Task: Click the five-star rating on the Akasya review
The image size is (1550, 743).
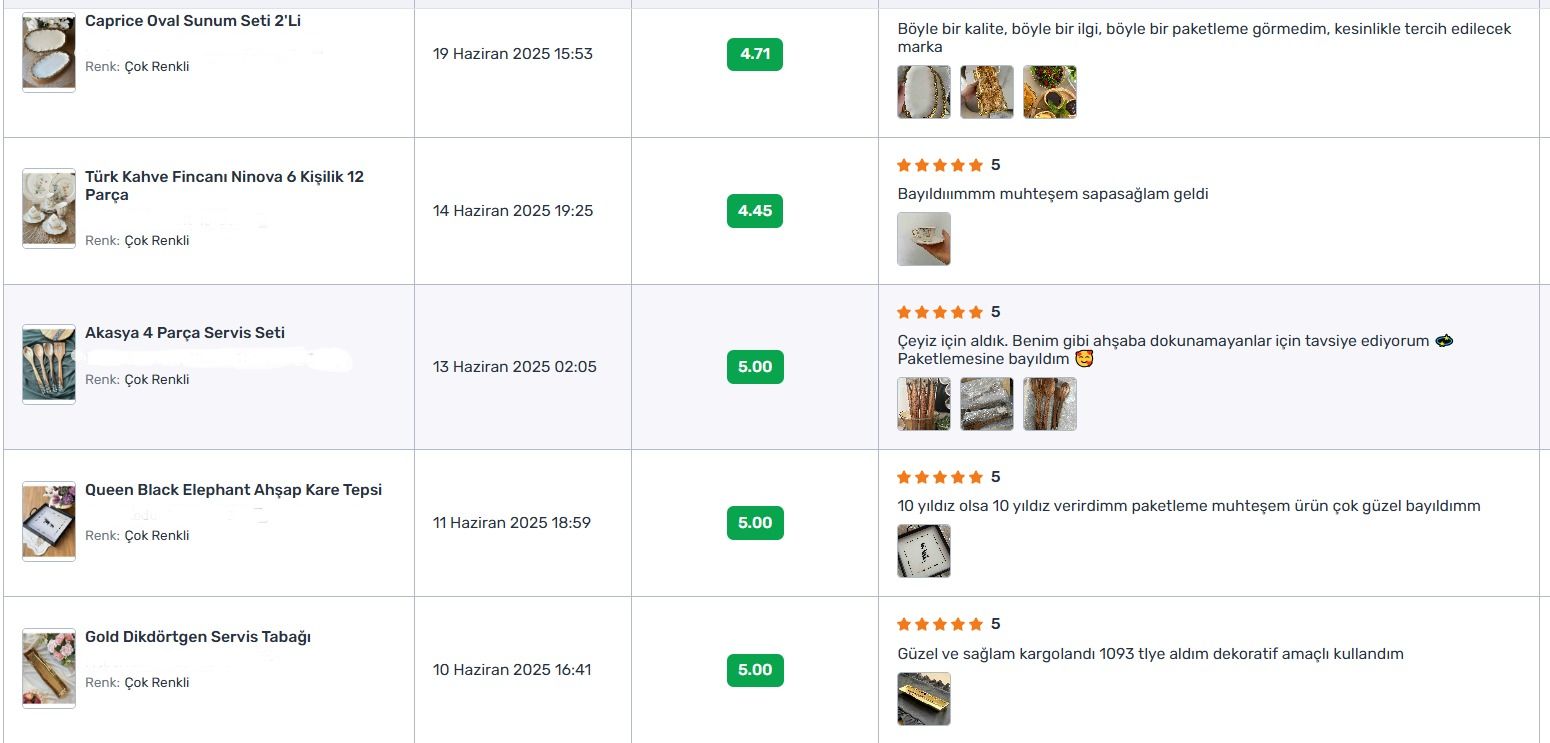Action: pyautogui.click(x=940, y=312)
